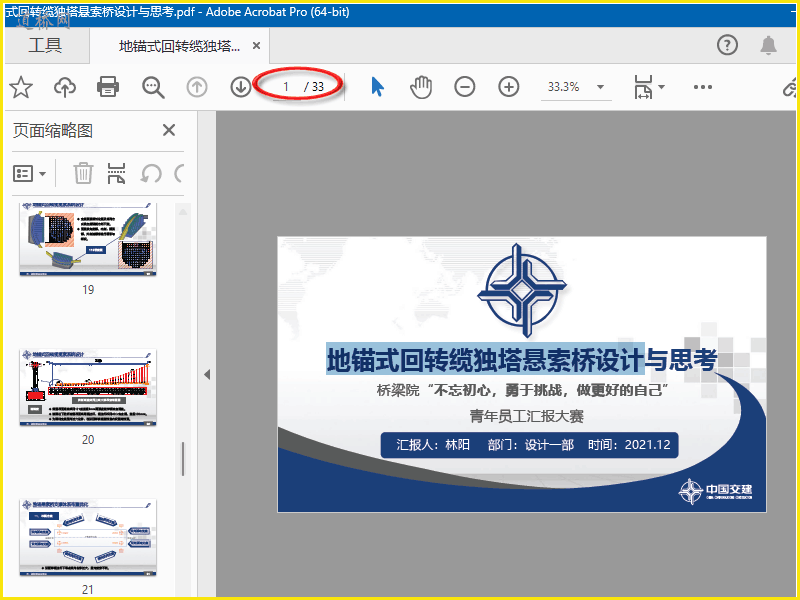Select page 19 thumbnail

pyautogui.click(x=88, y=239)
